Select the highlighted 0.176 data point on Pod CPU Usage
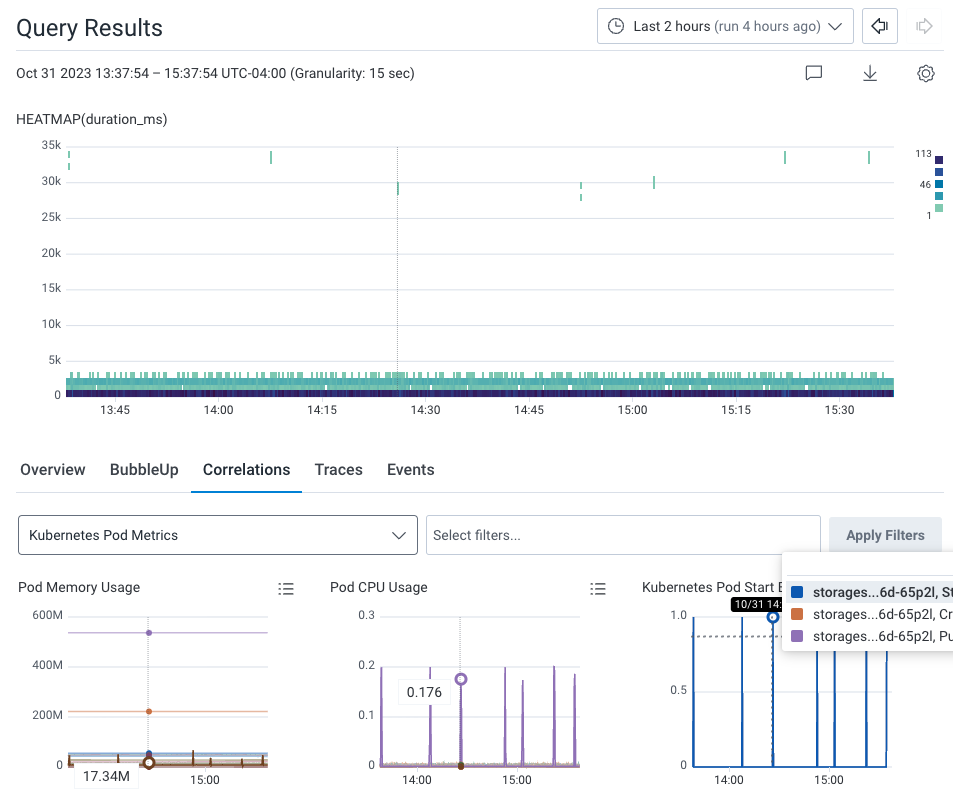This screenshot has height=795, width=953. (461, 678)
